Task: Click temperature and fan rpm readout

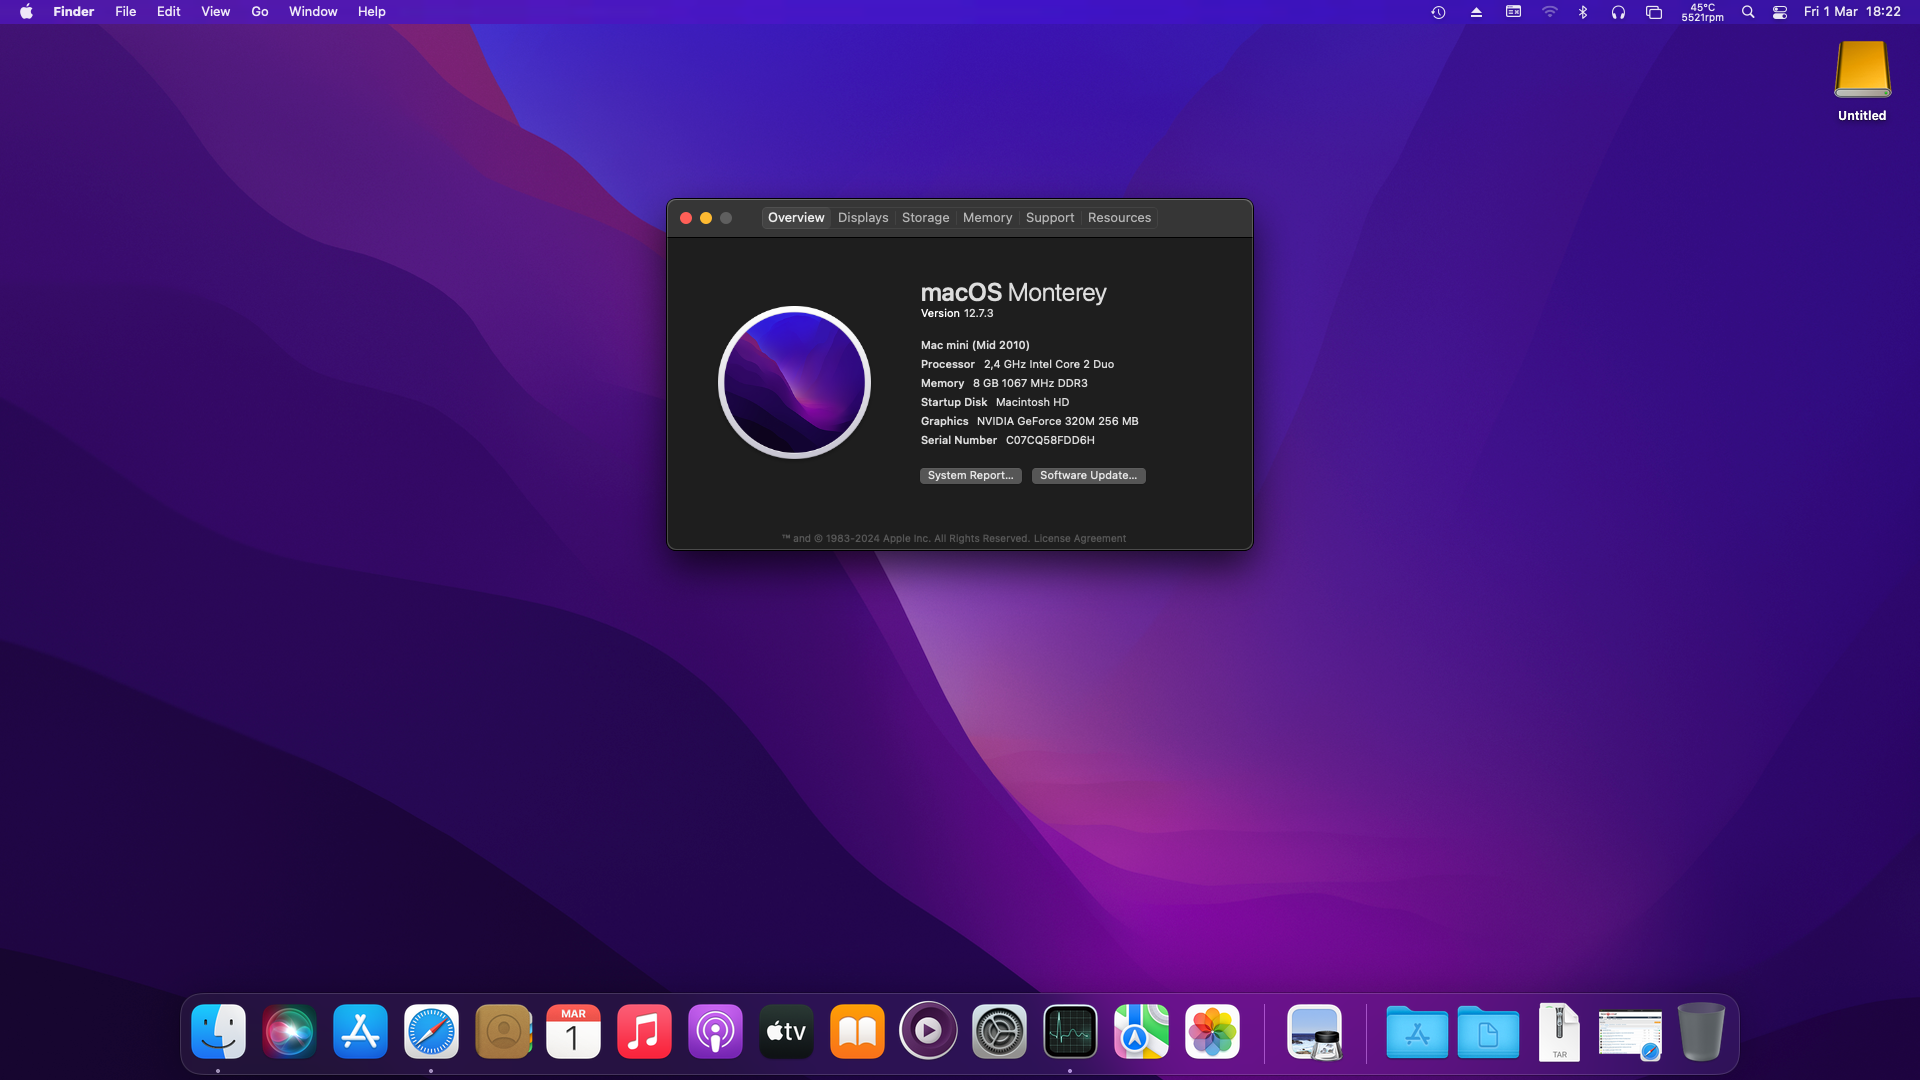Action: click(1702, 12)
